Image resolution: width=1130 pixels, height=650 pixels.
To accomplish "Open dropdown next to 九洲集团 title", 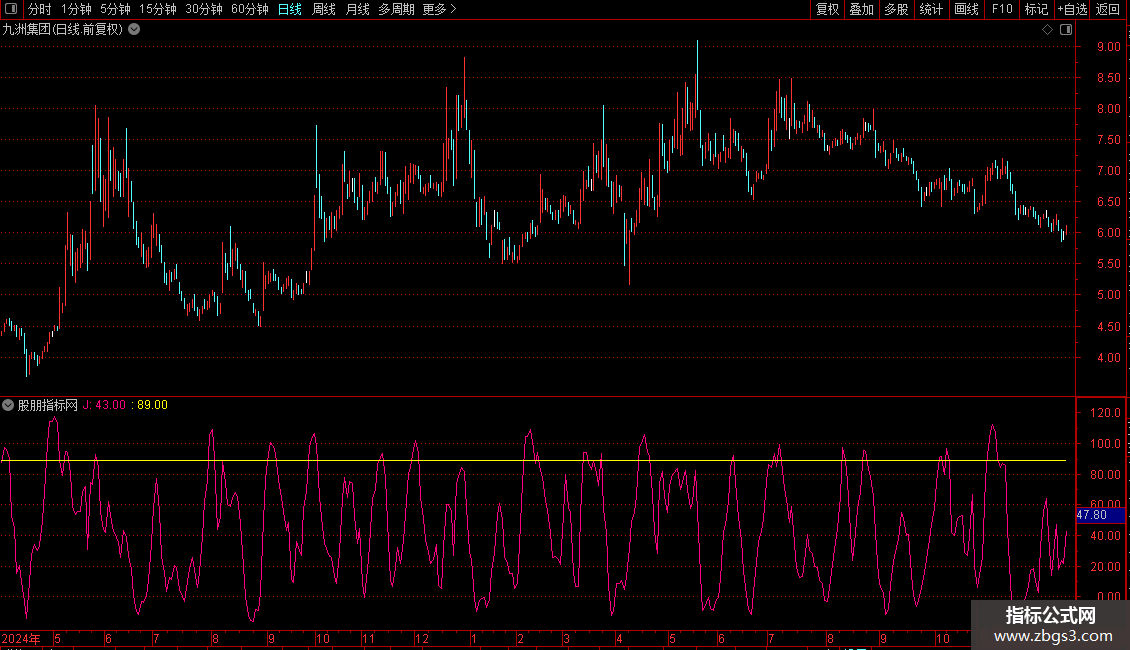I will (x=134, y=30).
